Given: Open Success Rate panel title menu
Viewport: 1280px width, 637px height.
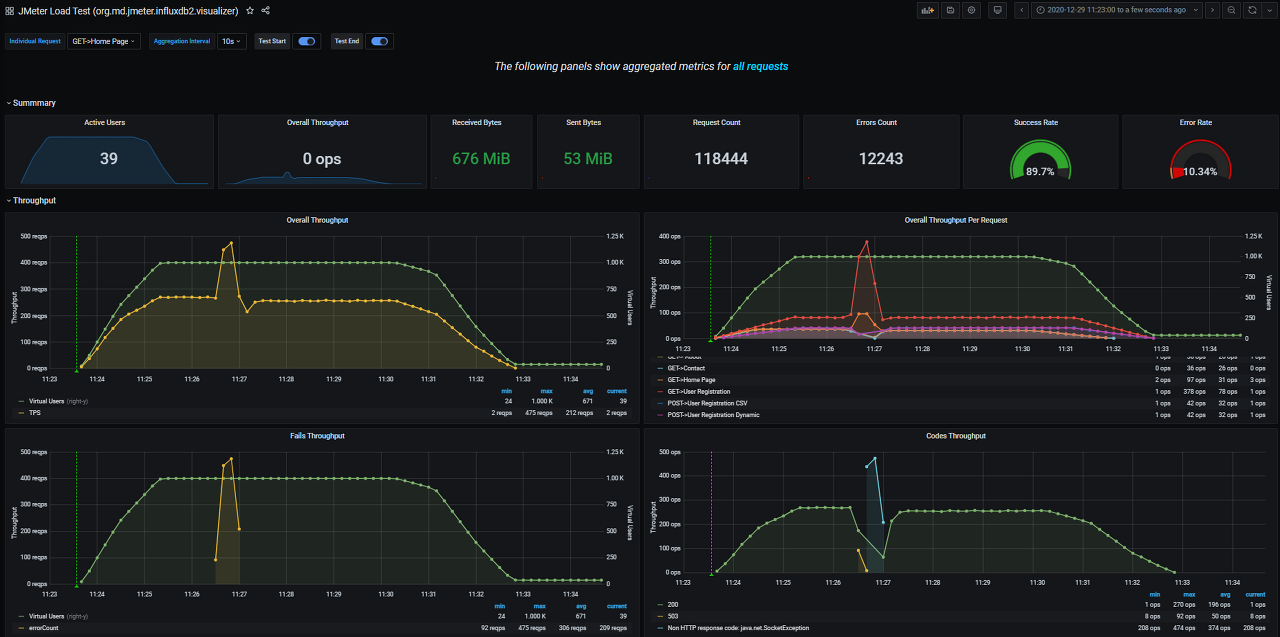Looking at the screenshot, I should click(x=1036, y=122).
